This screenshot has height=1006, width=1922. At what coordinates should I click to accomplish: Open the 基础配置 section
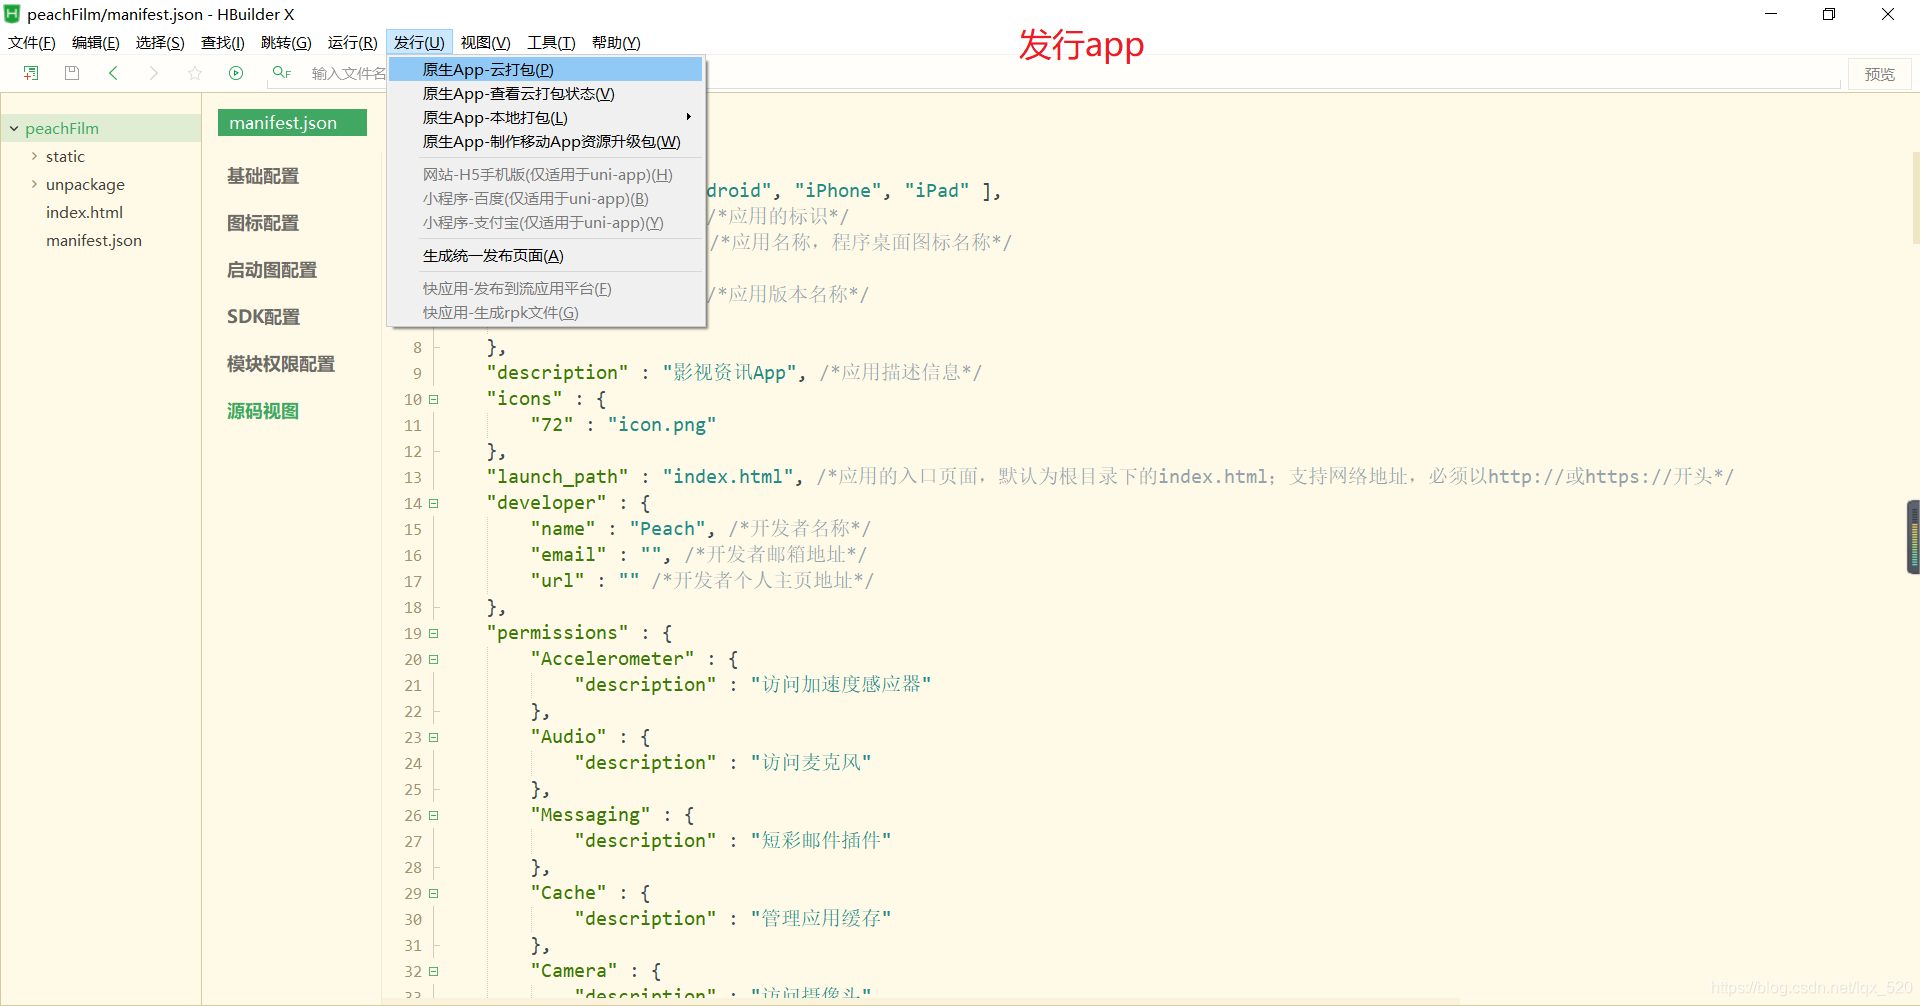pyautogui.click(x=263, y=176)
